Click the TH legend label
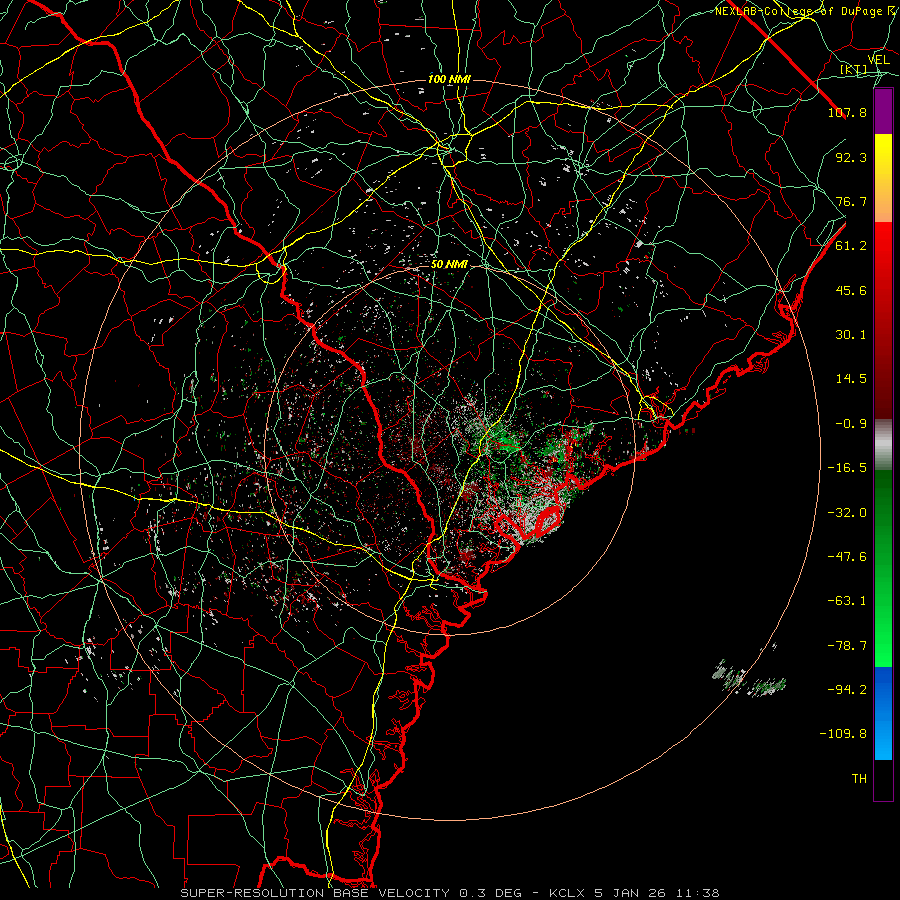 (859, 779)
